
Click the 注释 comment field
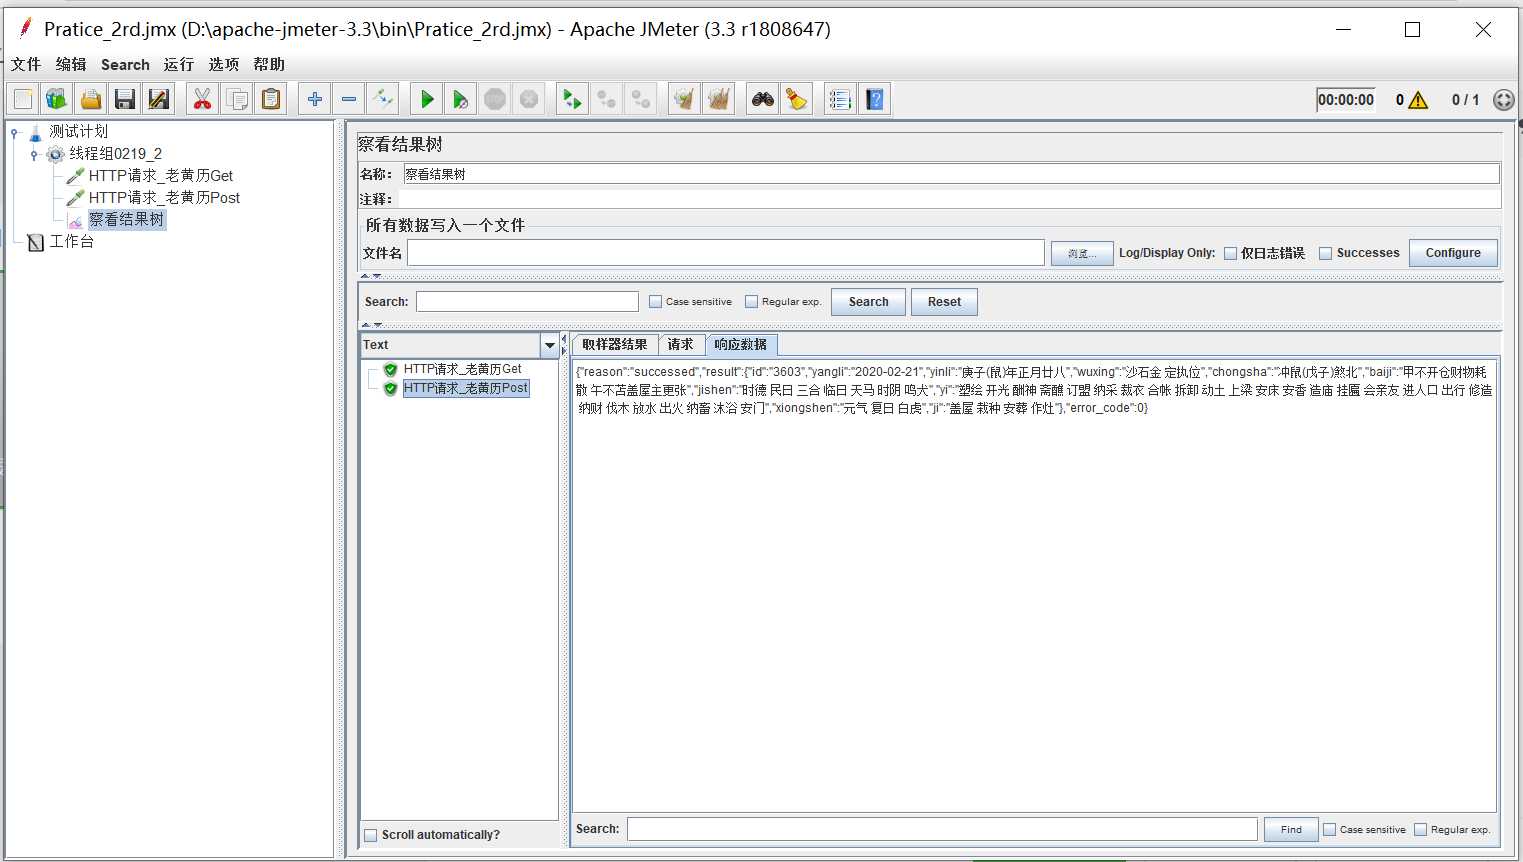(950, 199)
